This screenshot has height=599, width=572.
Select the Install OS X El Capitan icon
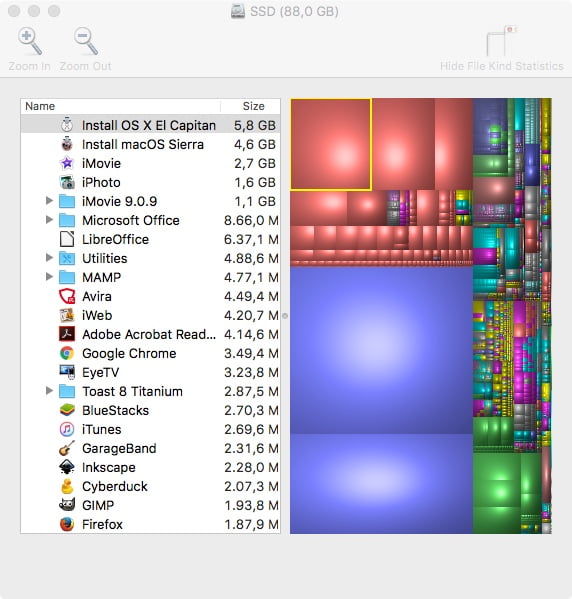coord(67,125)
